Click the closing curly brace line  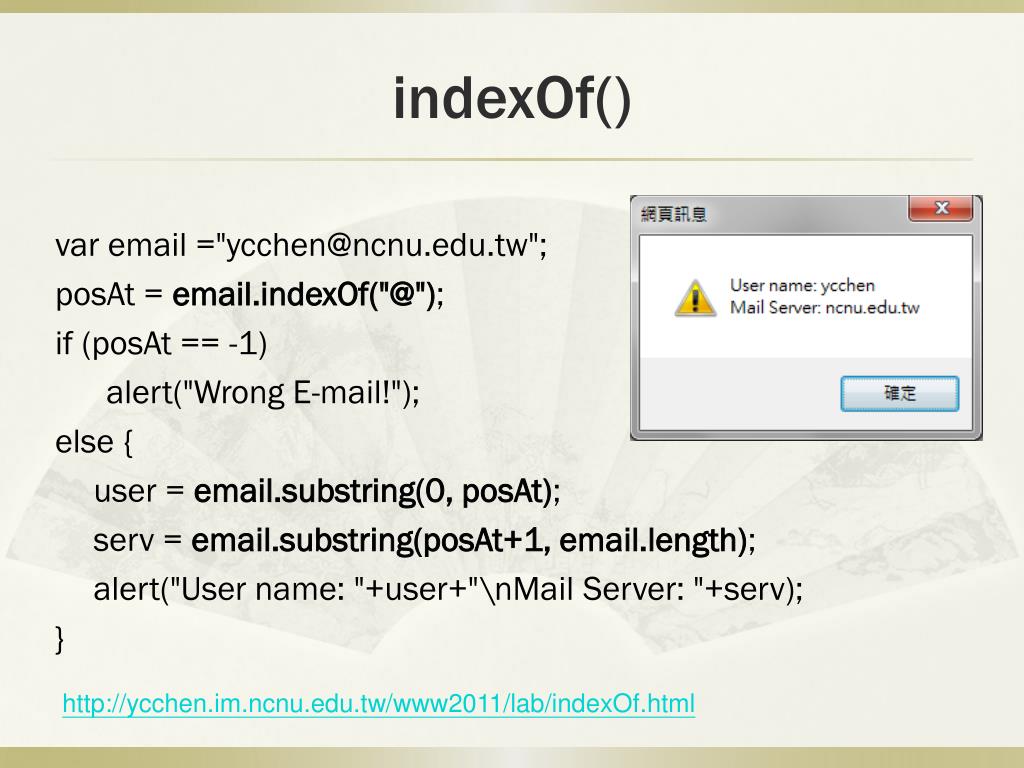(x=59, y=638)
